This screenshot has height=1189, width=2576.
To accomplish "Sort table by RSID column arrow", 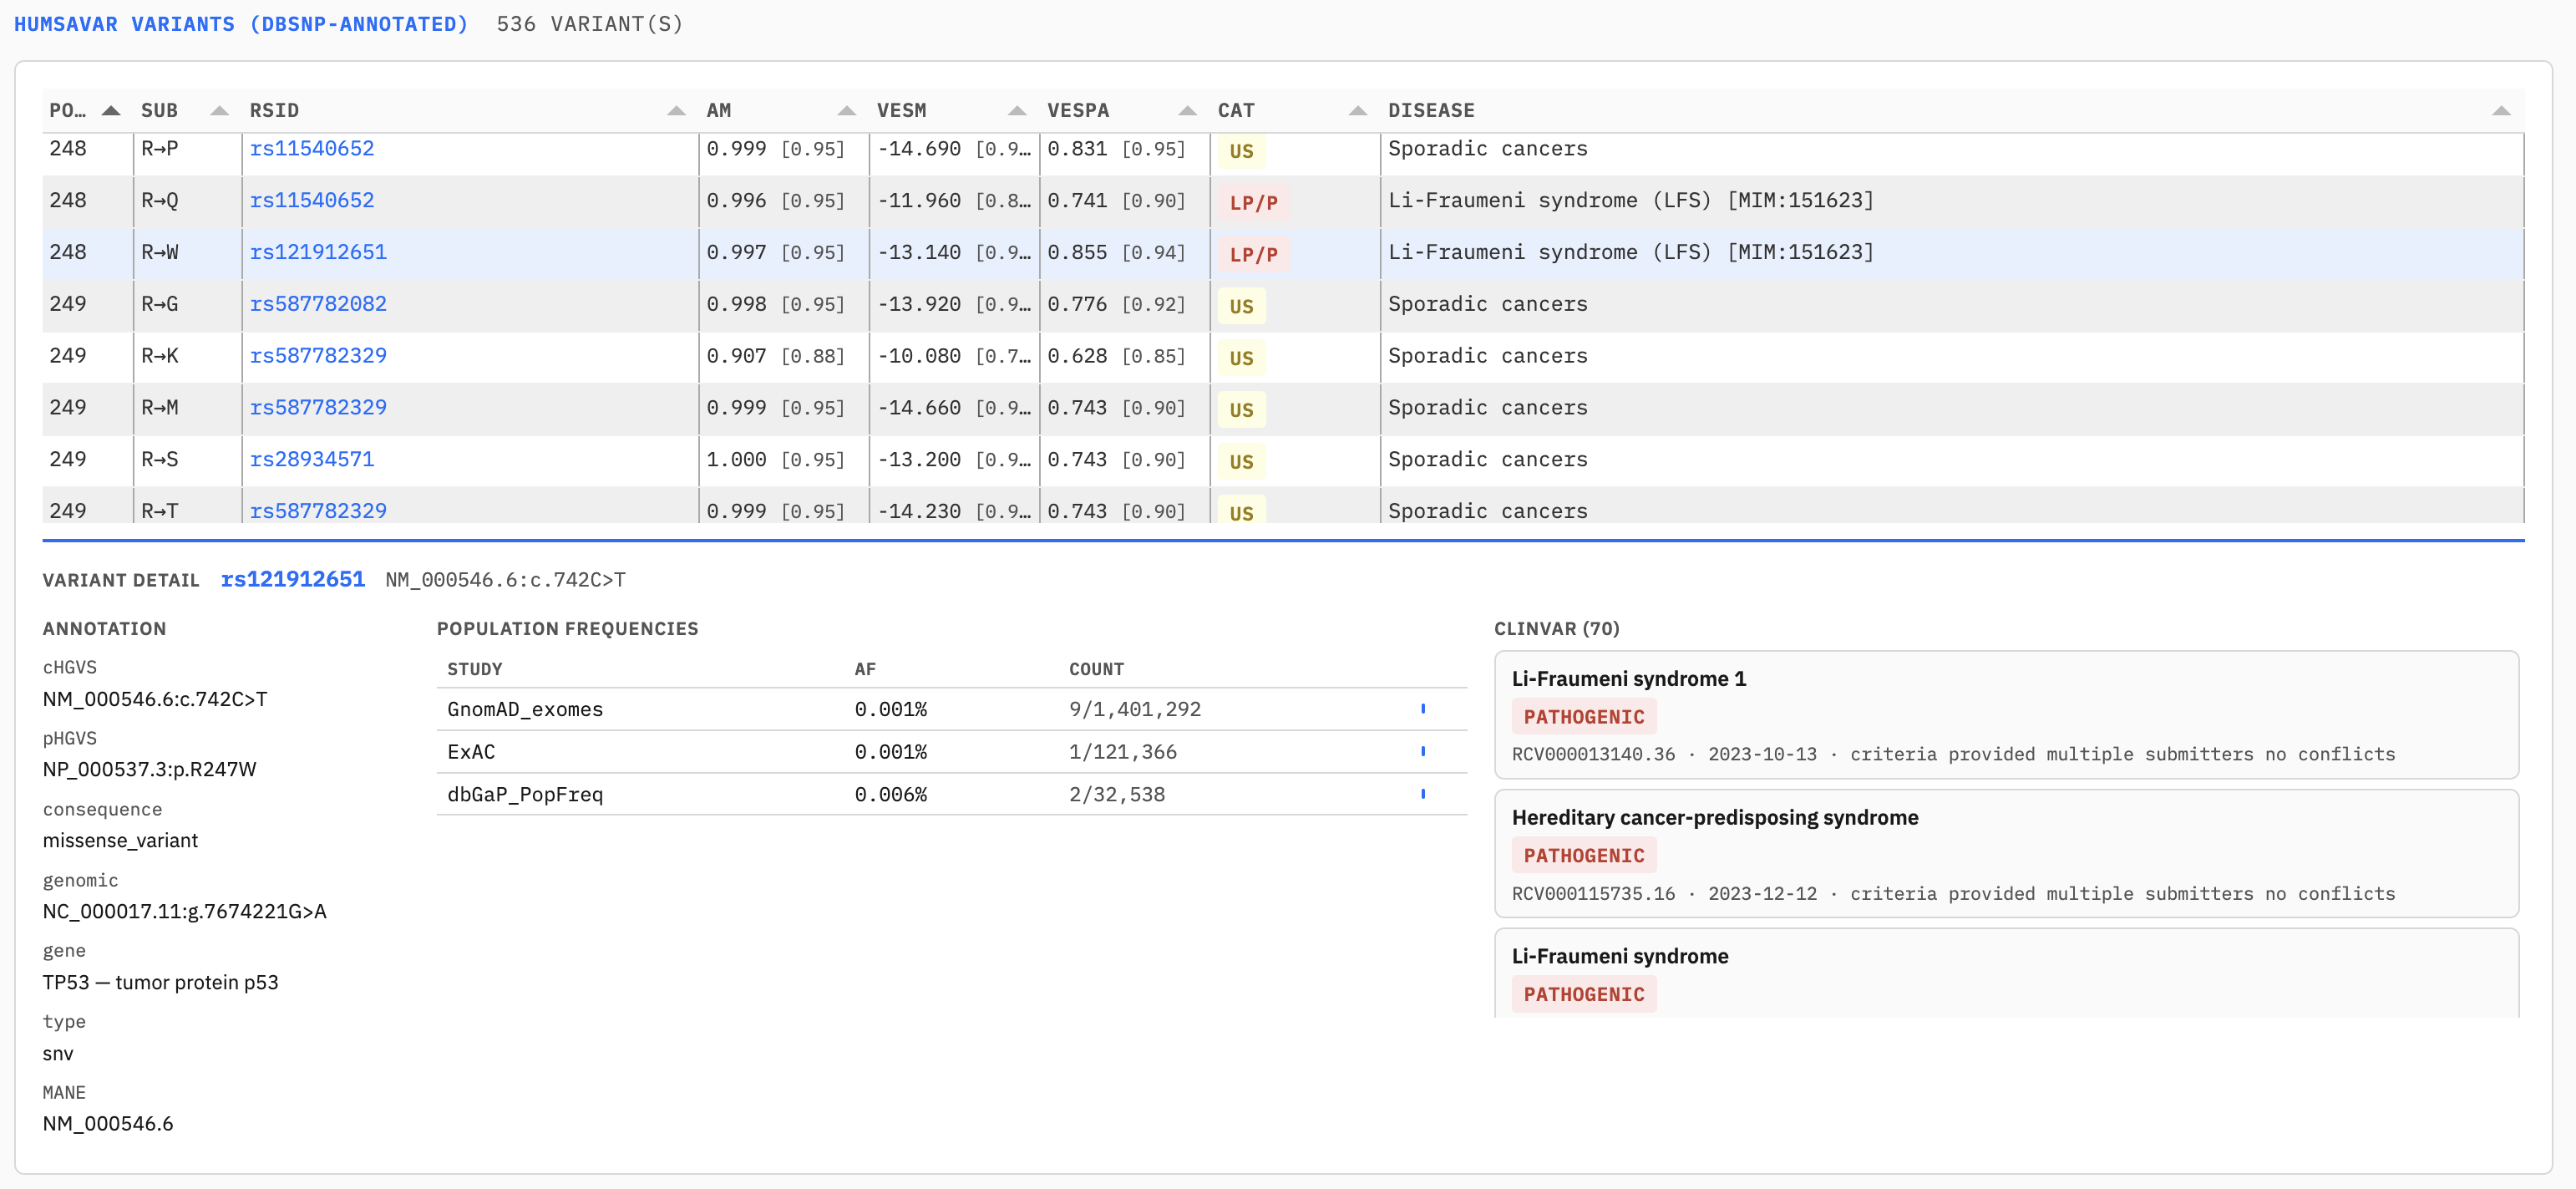I will click(677, 110).
